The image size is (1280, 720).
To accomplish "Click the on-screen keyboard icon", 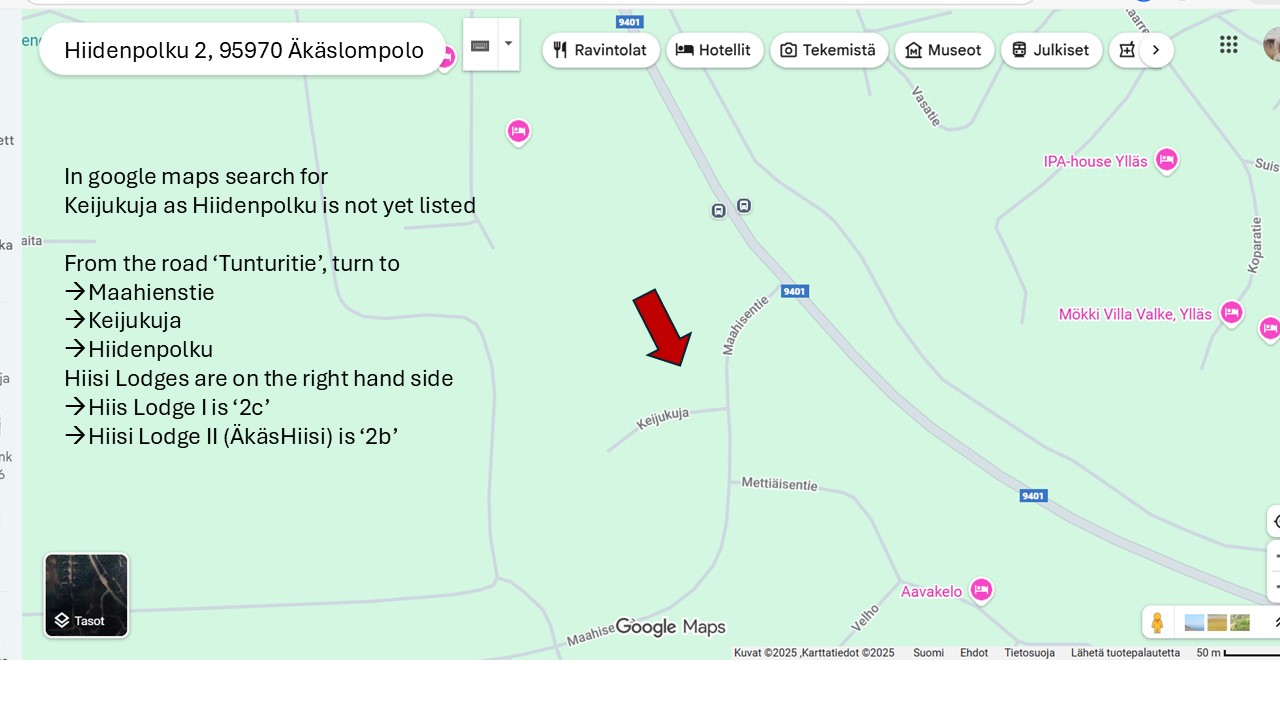I will click(480, 45).
